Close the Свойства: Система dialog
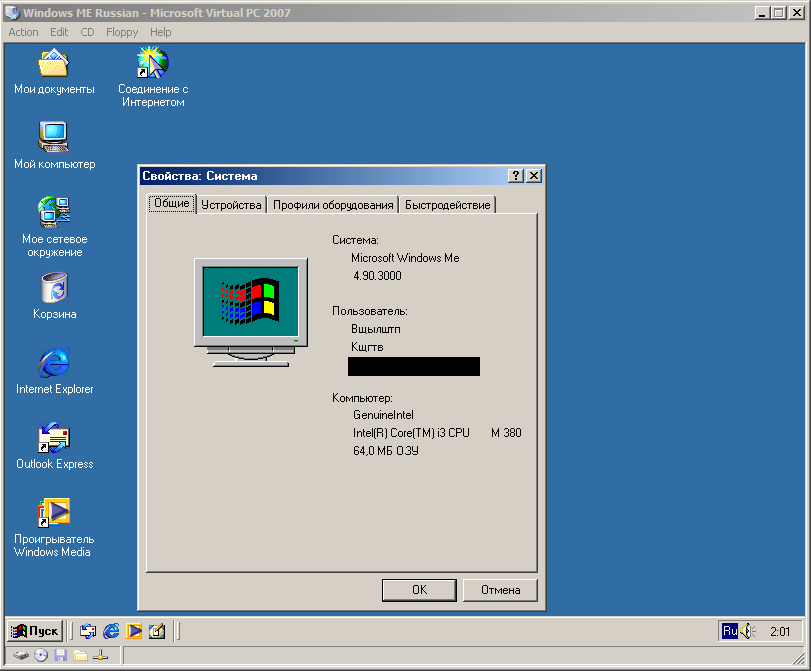 pyautogui.click(x=534, y=176)
